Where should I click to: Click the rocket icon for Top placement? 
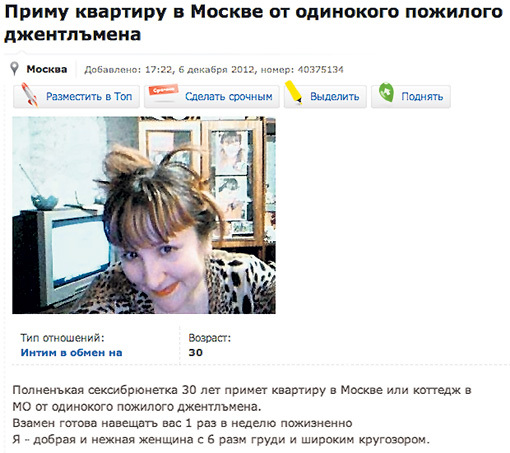click(30, 95)
